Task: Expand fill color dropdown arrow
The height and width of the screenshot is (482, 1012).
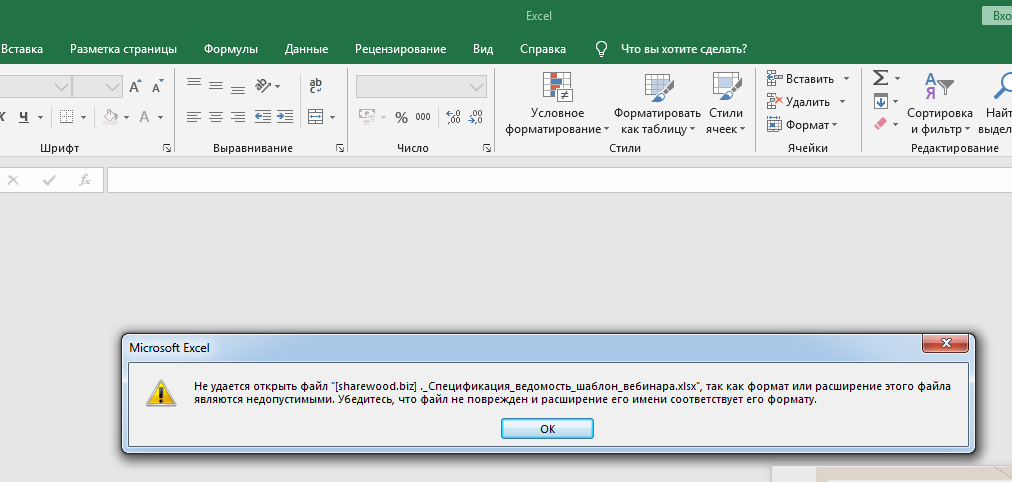Action: click(126, 117)
